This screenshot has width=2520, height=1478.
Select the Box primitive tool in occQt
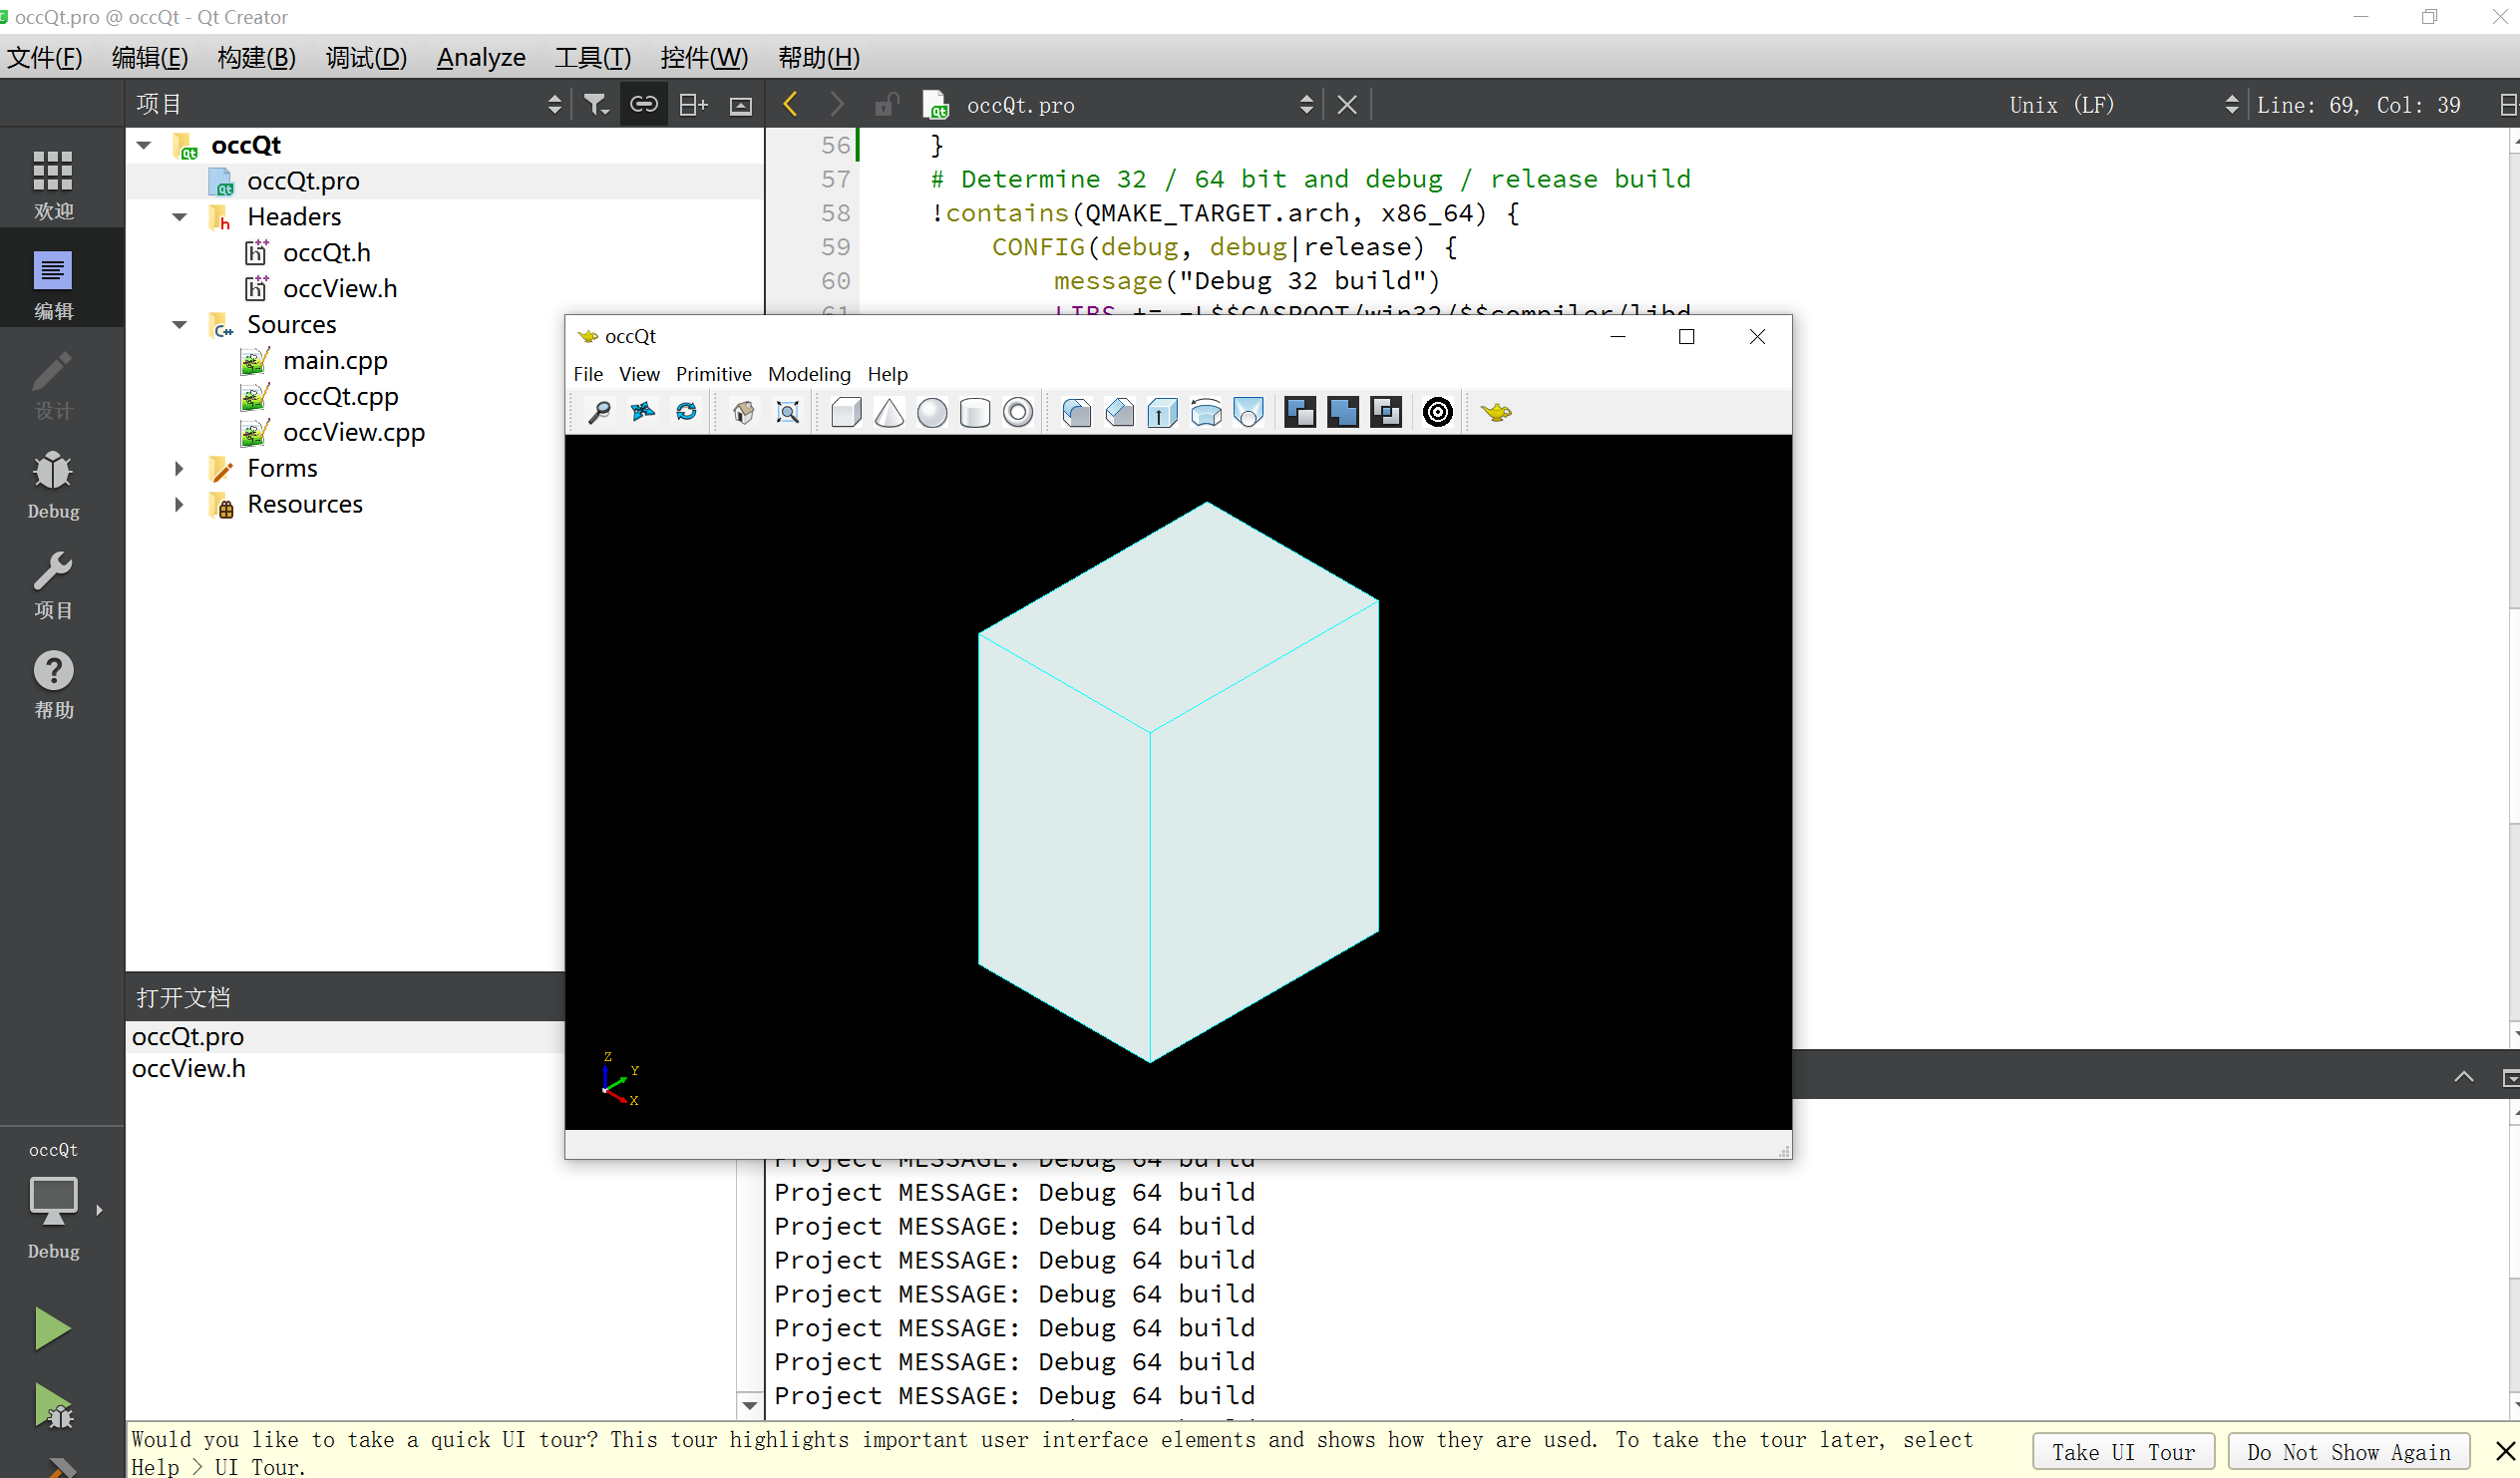846,412
